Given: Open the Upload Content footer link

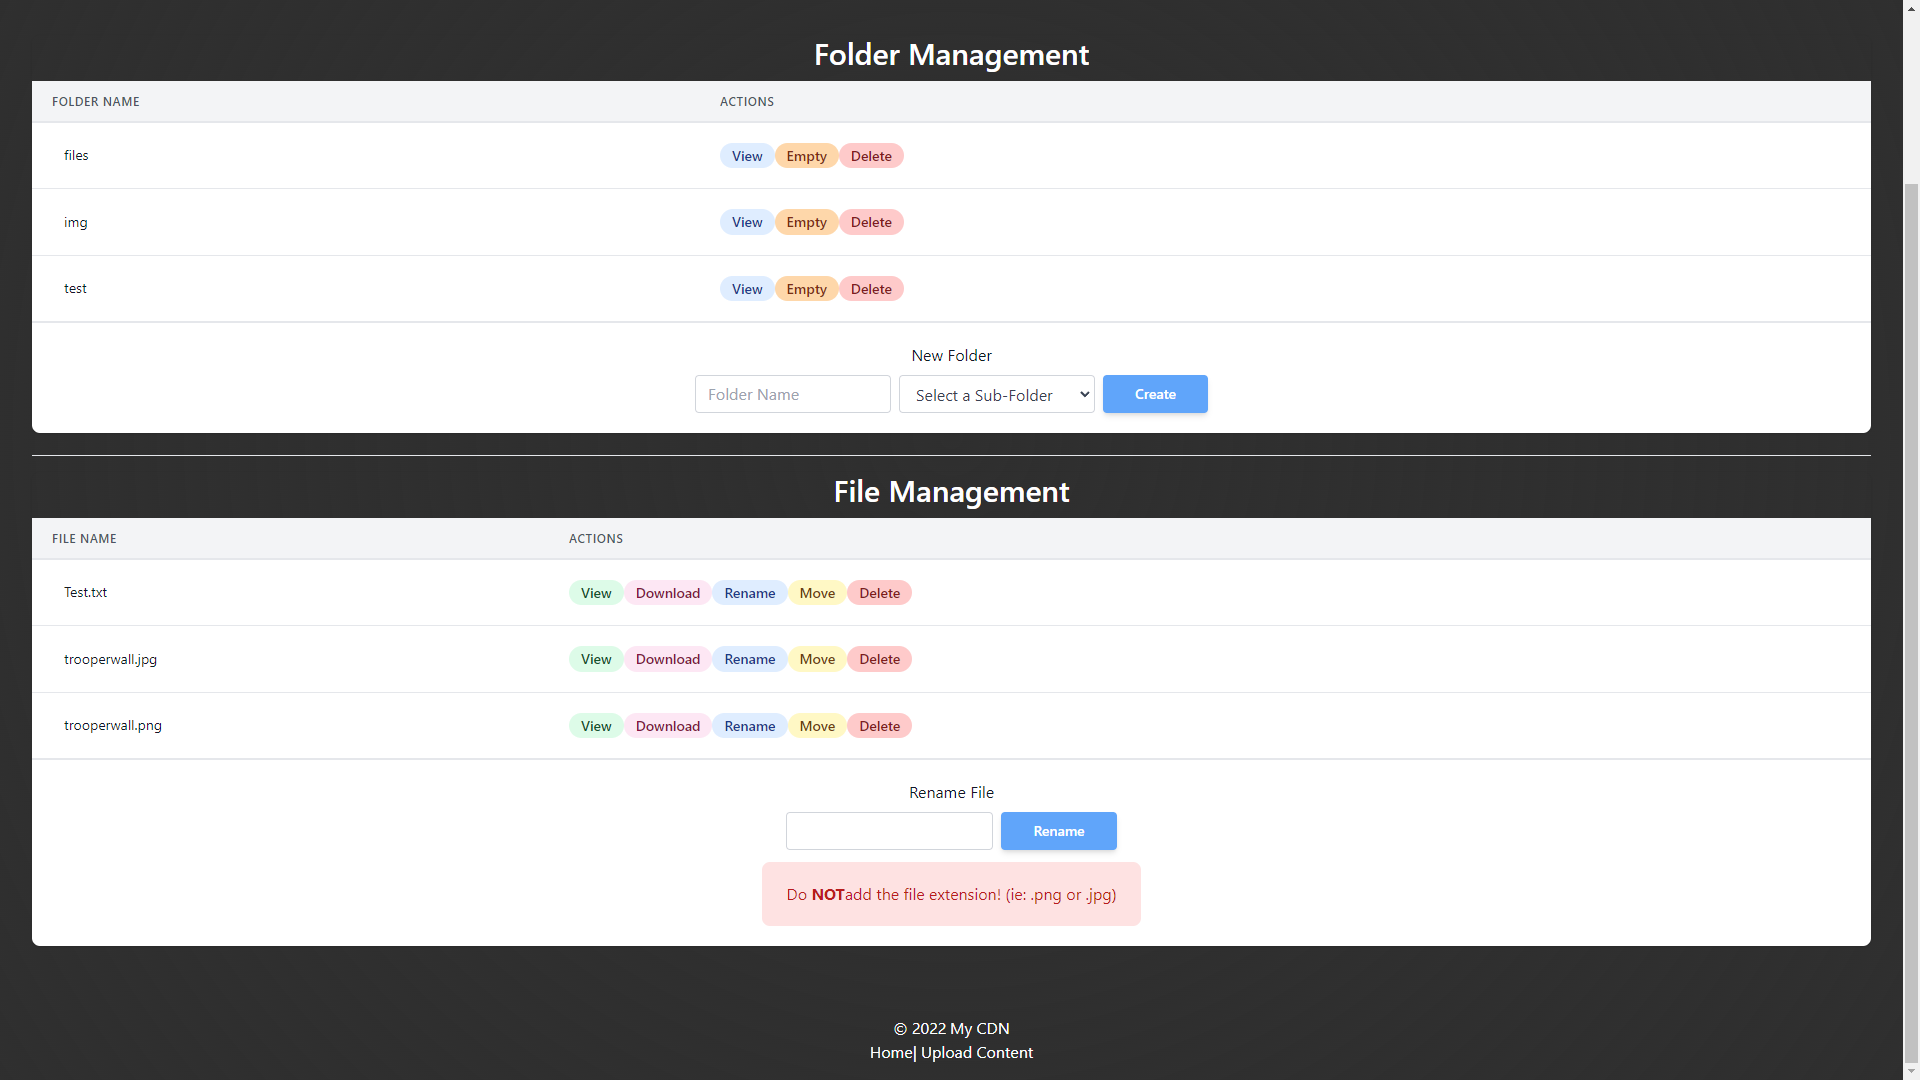Looking at the screenshot, I should pos(976,1053).
